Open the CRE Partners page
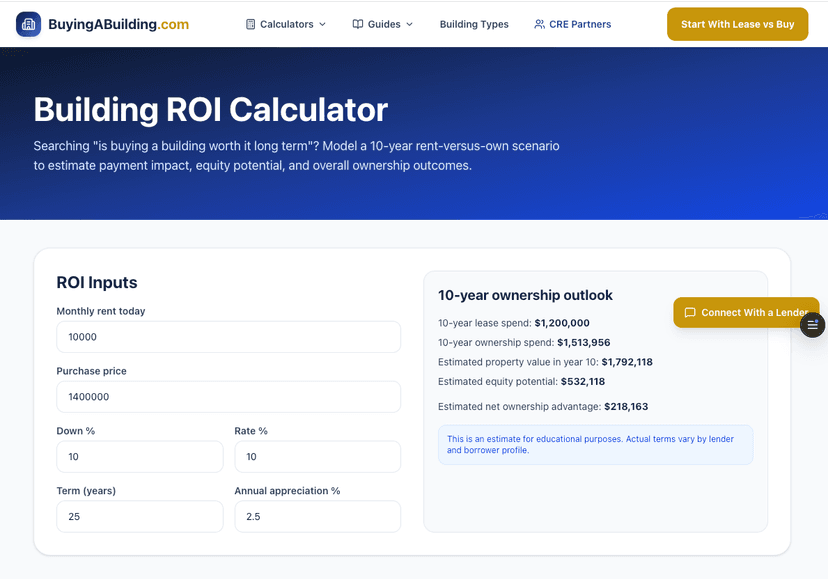828x579 pixels. pyautogui.click(x=580, y=24)
